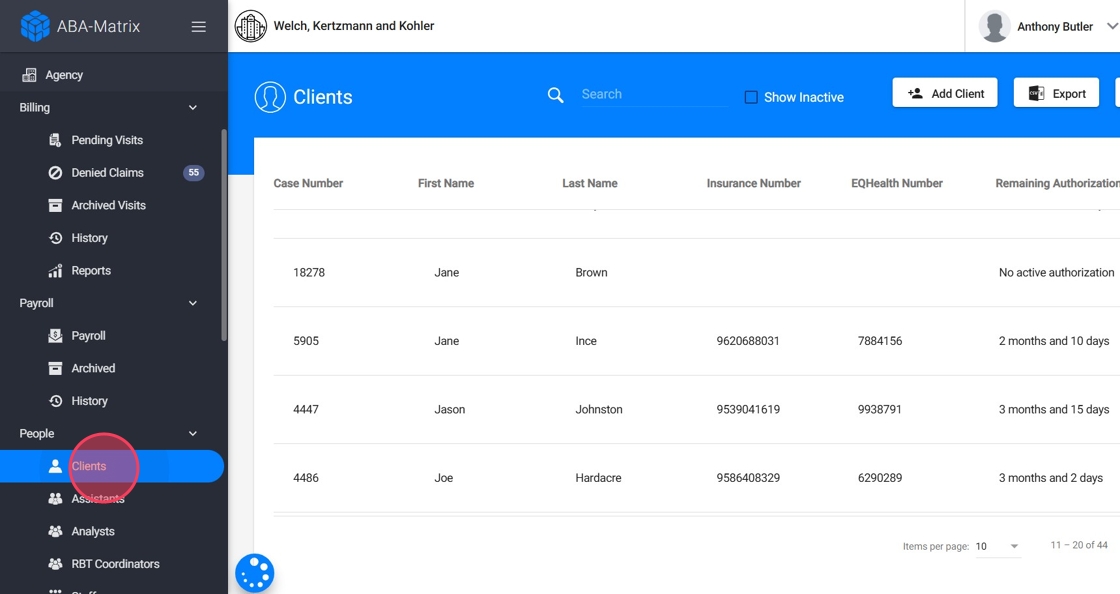1120x594 pixels.
Task: Click insurance number 9586408329
Action: pyautogui.click(x=748, y=478)
